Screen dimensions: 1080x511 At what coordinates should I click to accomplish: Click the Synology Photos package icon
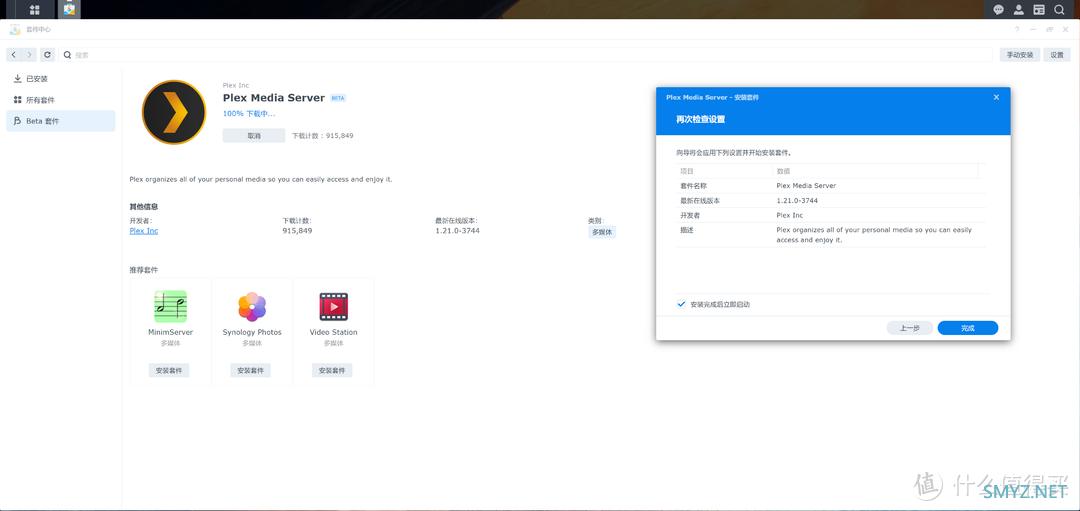point(252,306)
